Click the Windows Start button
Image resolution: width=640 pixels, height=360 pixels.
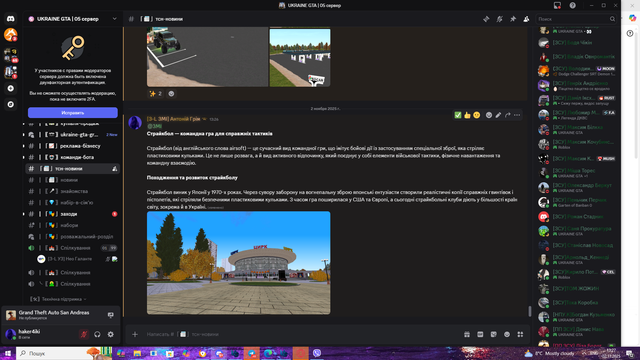[x=7, y=353]
